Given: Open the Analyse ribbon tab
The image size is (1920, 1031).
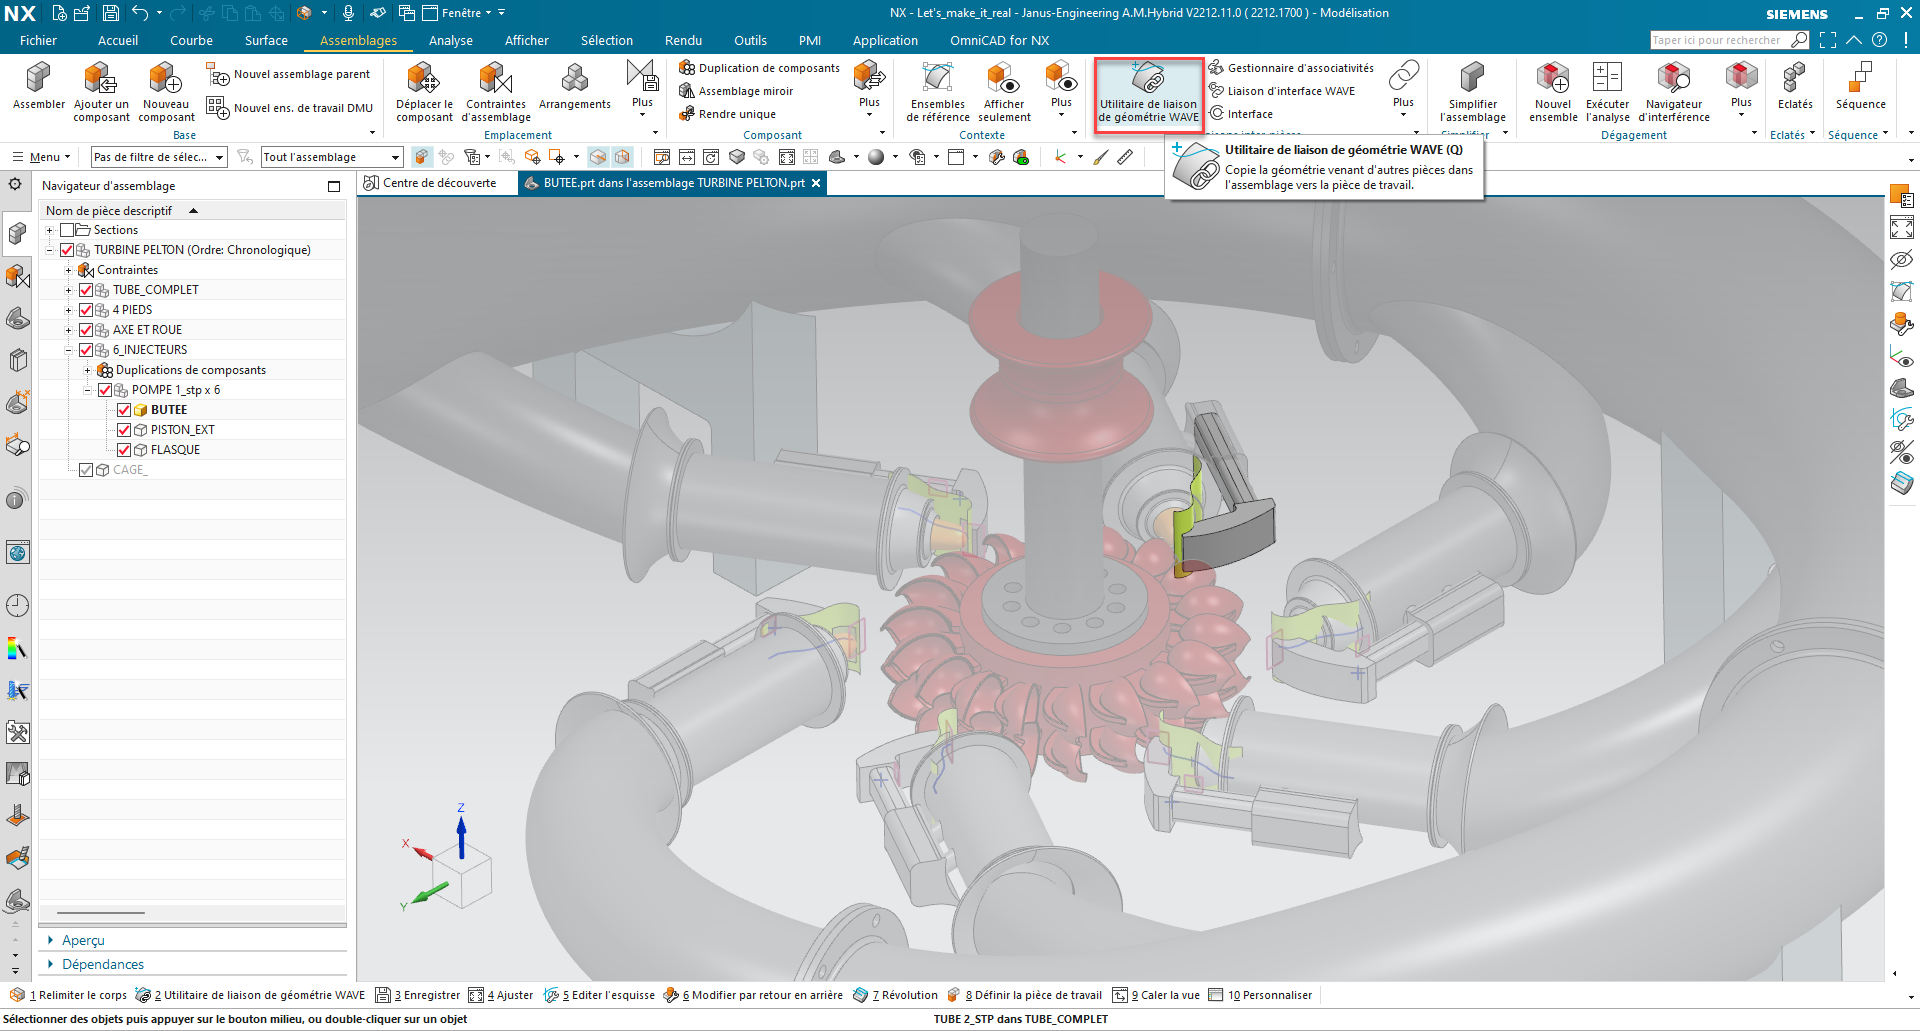Looking at the screenshot, I should [x=451, y=40].
